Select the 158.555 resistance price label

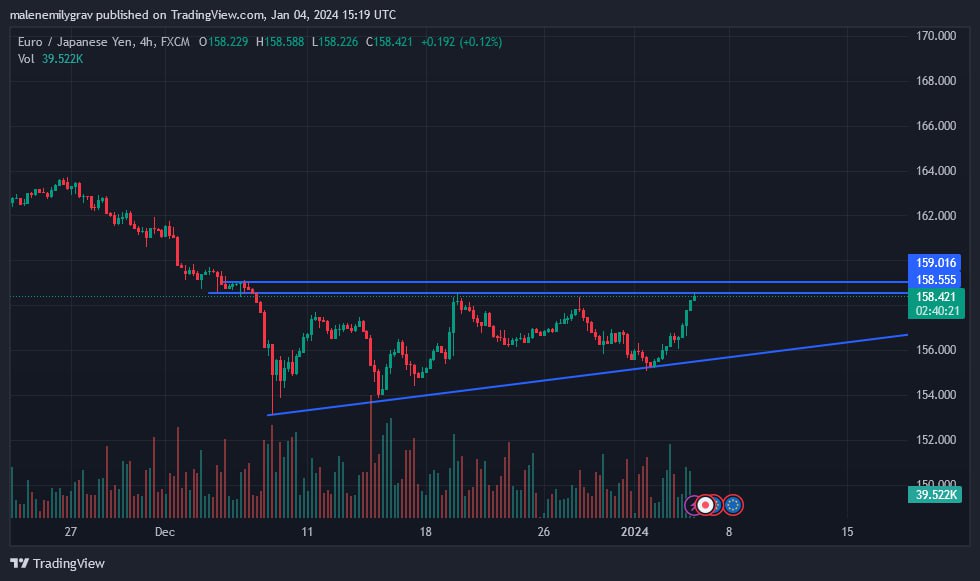(x=935, y=279)
